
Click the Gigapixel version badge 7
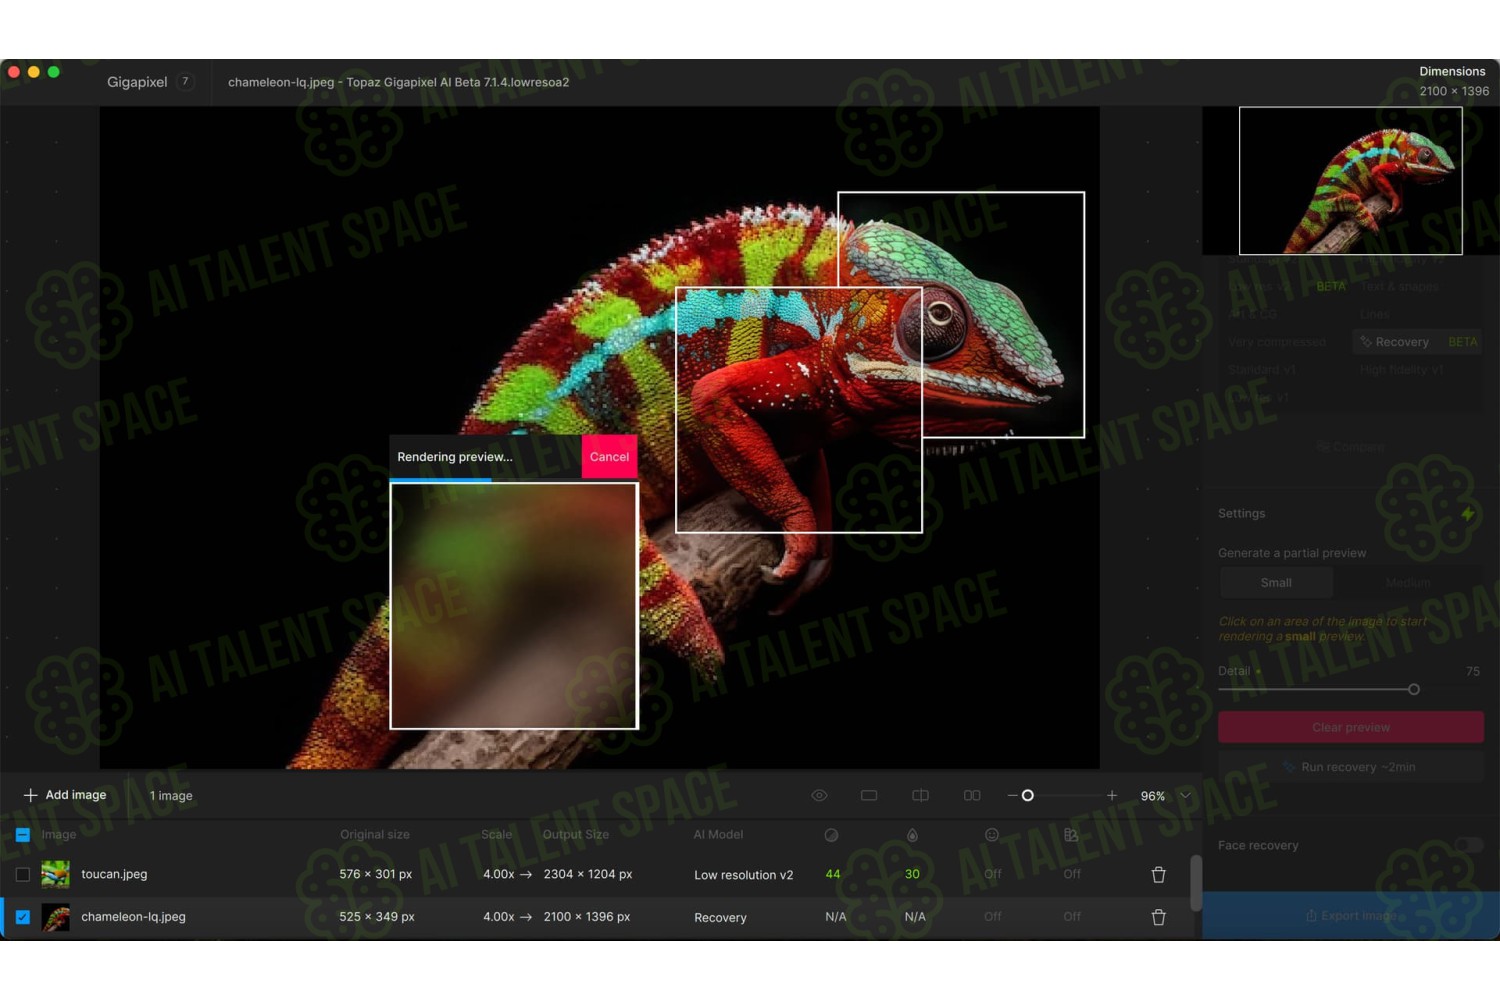click(185, 82)
